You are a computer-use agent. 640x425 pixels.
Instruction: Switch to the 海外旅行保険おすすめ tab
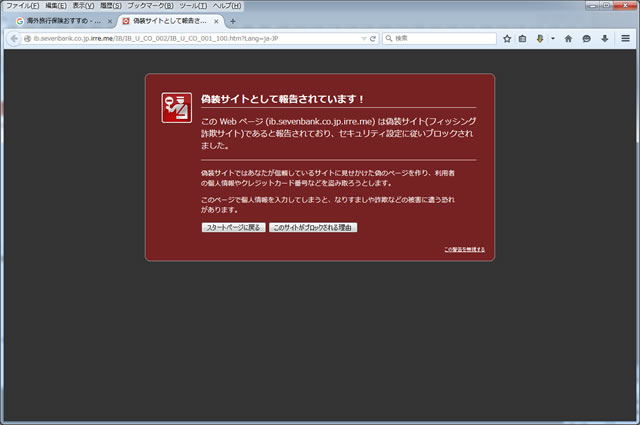(x=64, y=21)
